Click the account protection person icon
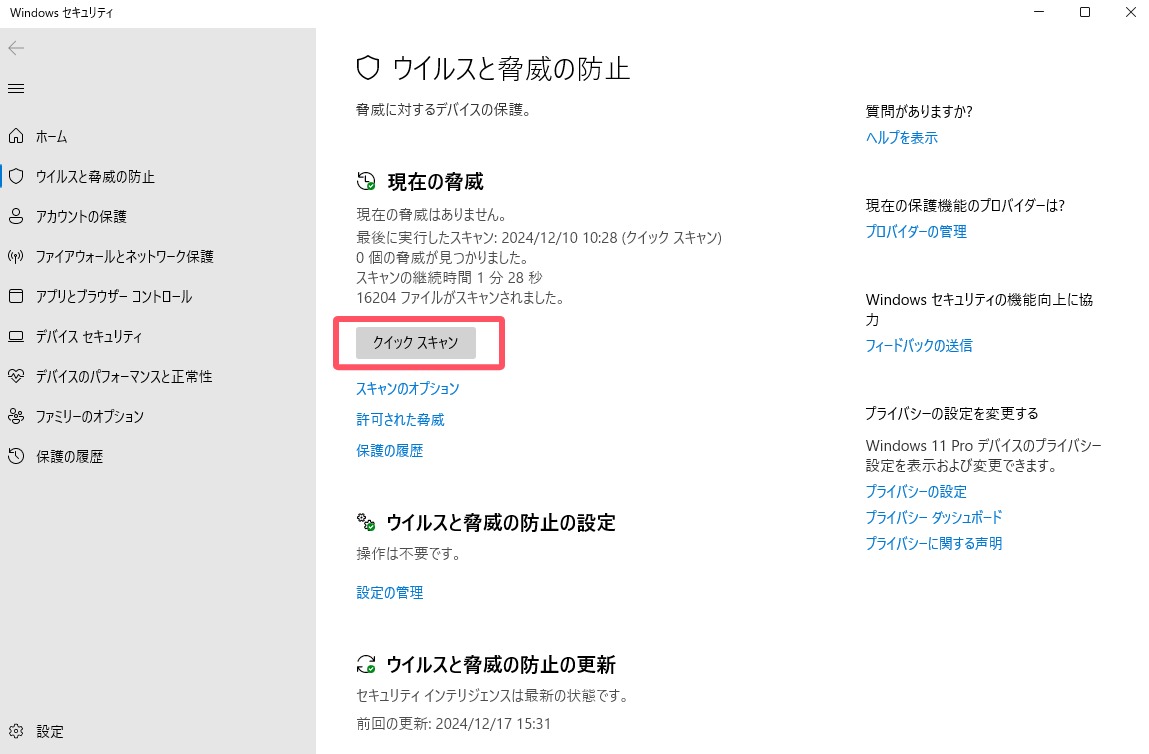Image resolution: width=1149 pixels, height=754 pixels. (16, 216)
